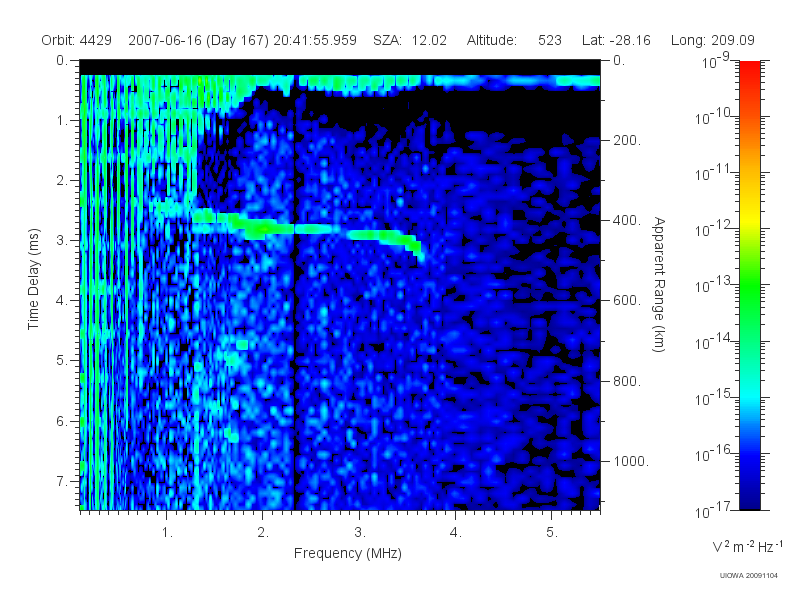800x600 pixels.
Task: Click the 'Orbit: 4429' header text
Action: click(77, 40)
